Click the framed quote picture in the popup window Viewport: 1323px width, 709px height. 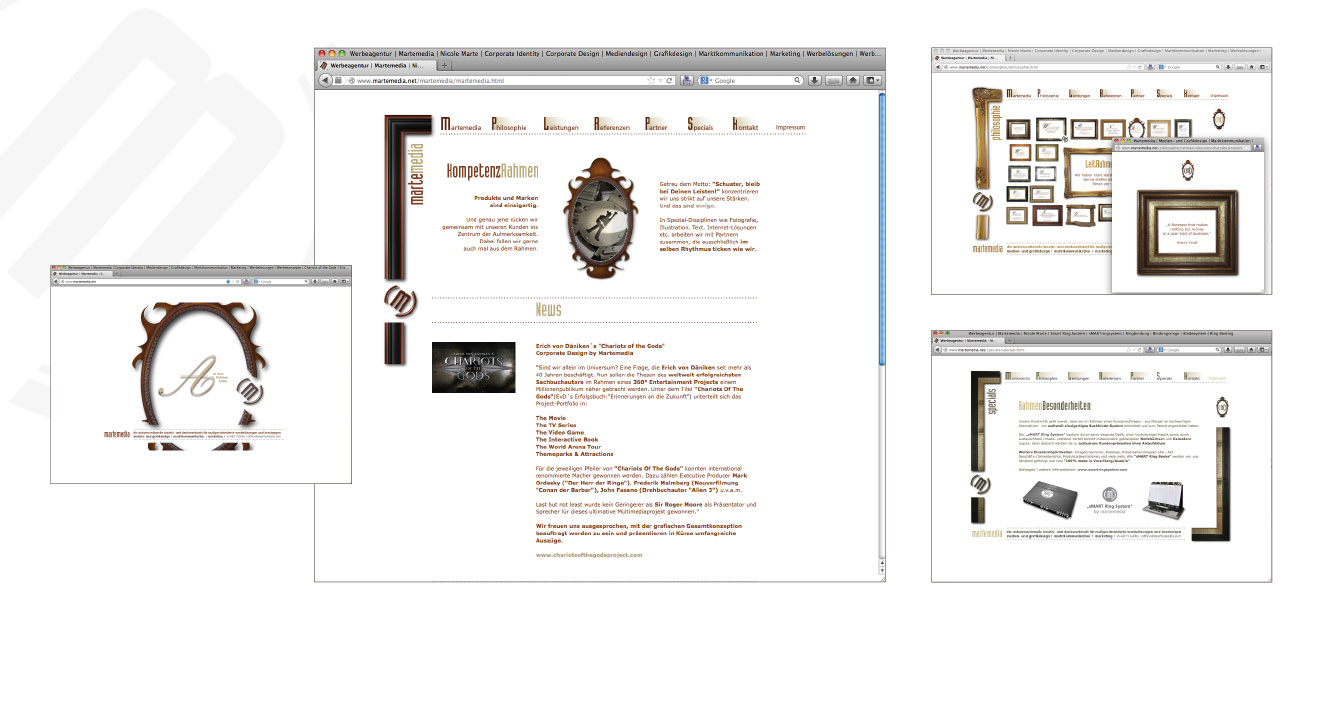pos(1190,230)
